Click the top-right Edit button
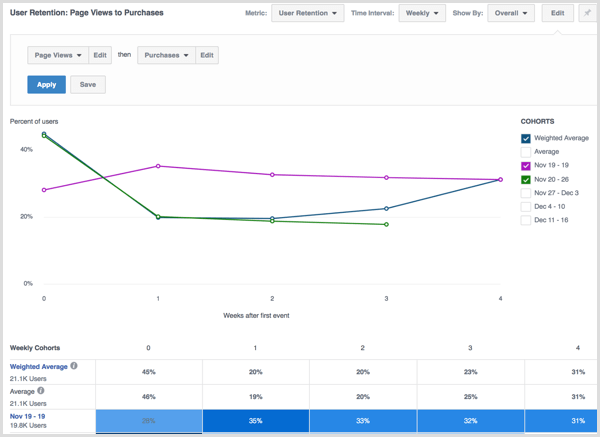 pyautogui.click(x=558, y=13)
